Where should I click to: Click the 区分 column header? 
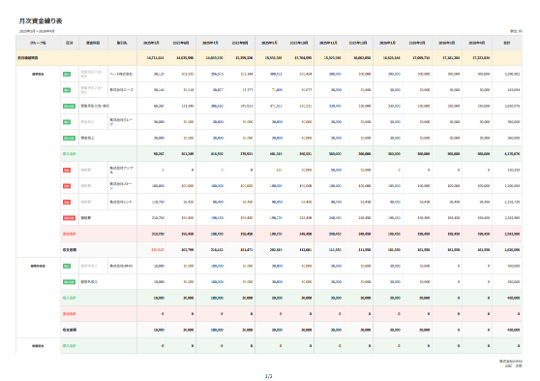point(70,43)
